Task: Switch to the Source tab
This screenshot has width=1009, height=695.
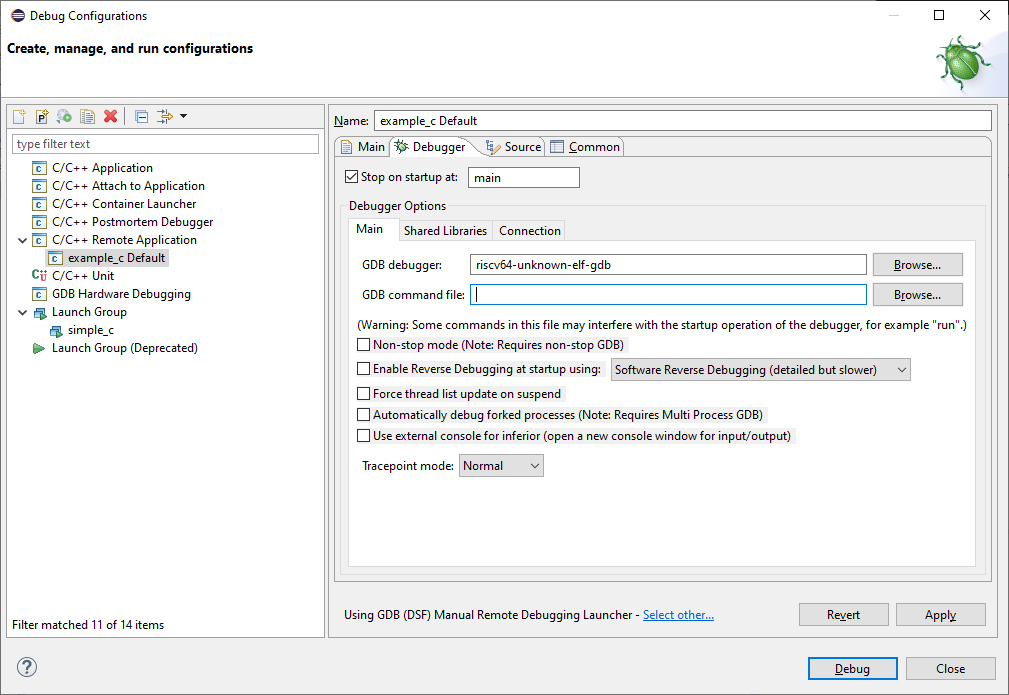Action: click(513, 147)
